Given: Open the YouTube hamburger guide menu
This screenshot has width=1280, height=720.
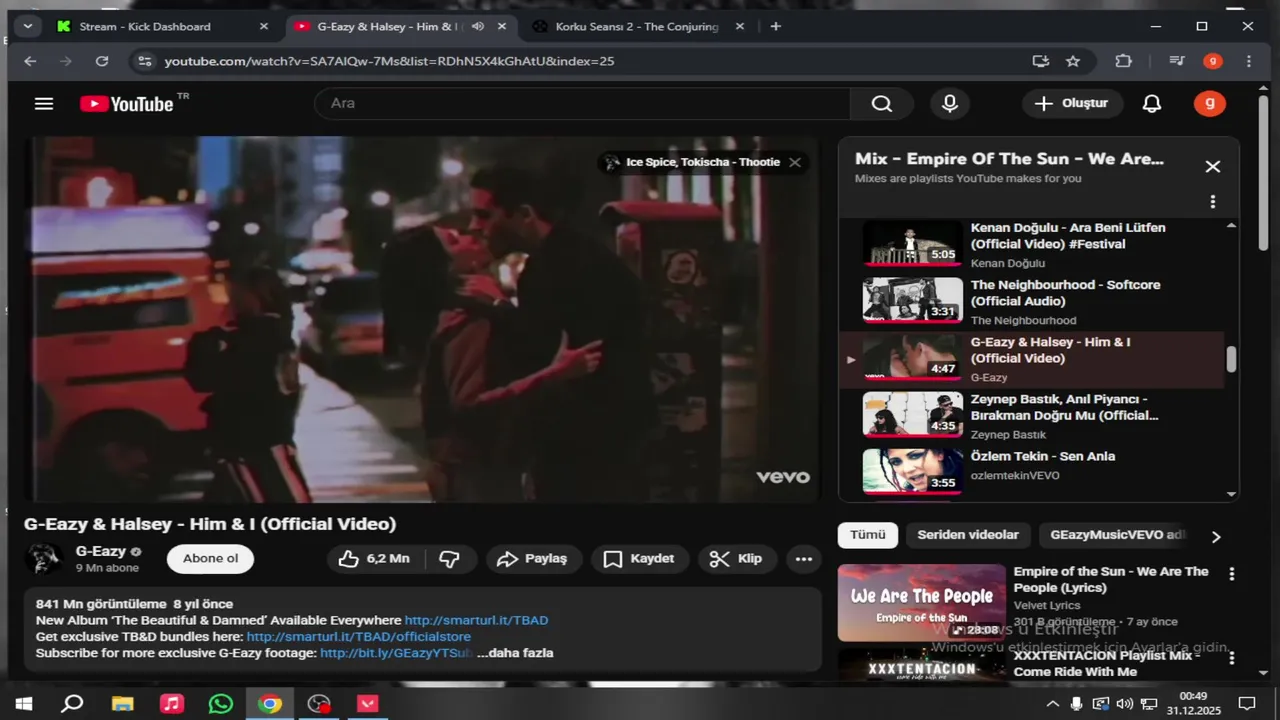Looking at the screenshot, I should click(x=43, y=103).
